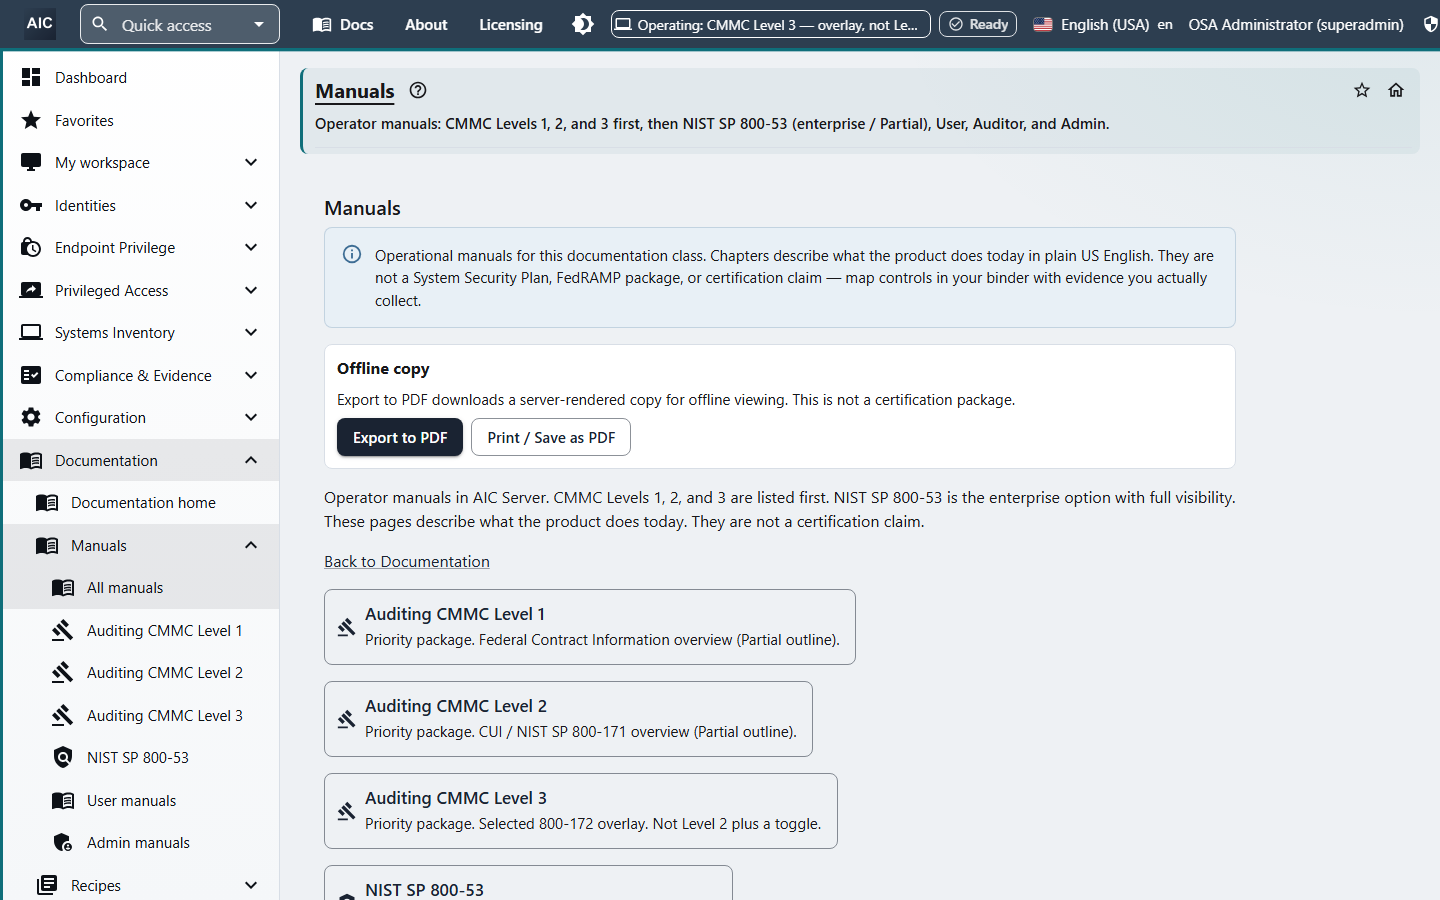
Task: Click the AIC logo
Action: pos(40,23)
